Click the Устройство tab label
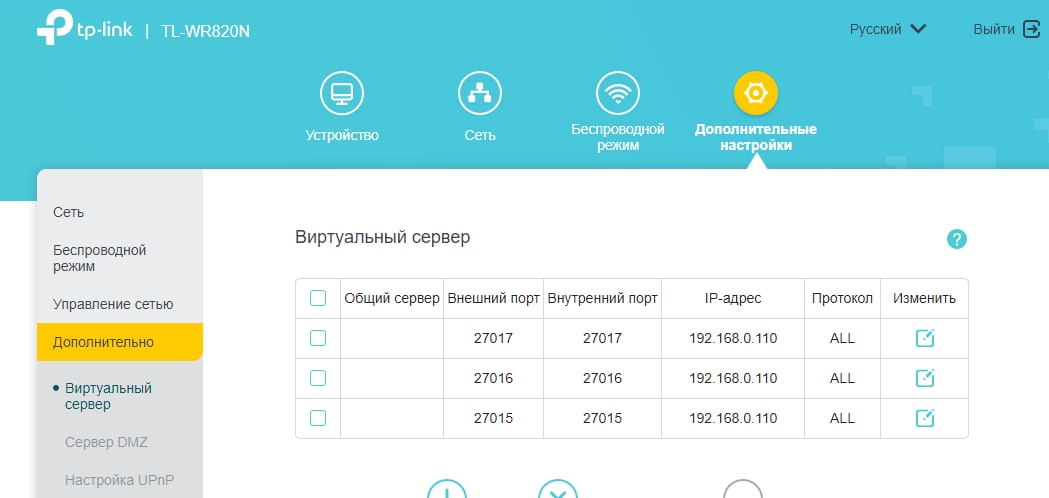The image size is (1049, 498). coord(342,135)
